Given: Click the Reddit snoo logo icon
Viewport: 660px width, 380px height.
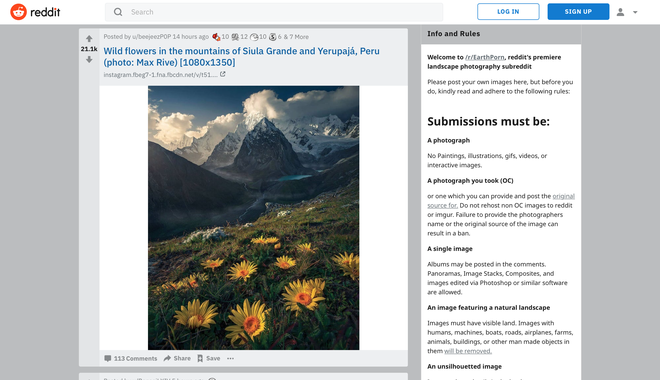Looking at the screenshot, I should (x=19, y=12).
